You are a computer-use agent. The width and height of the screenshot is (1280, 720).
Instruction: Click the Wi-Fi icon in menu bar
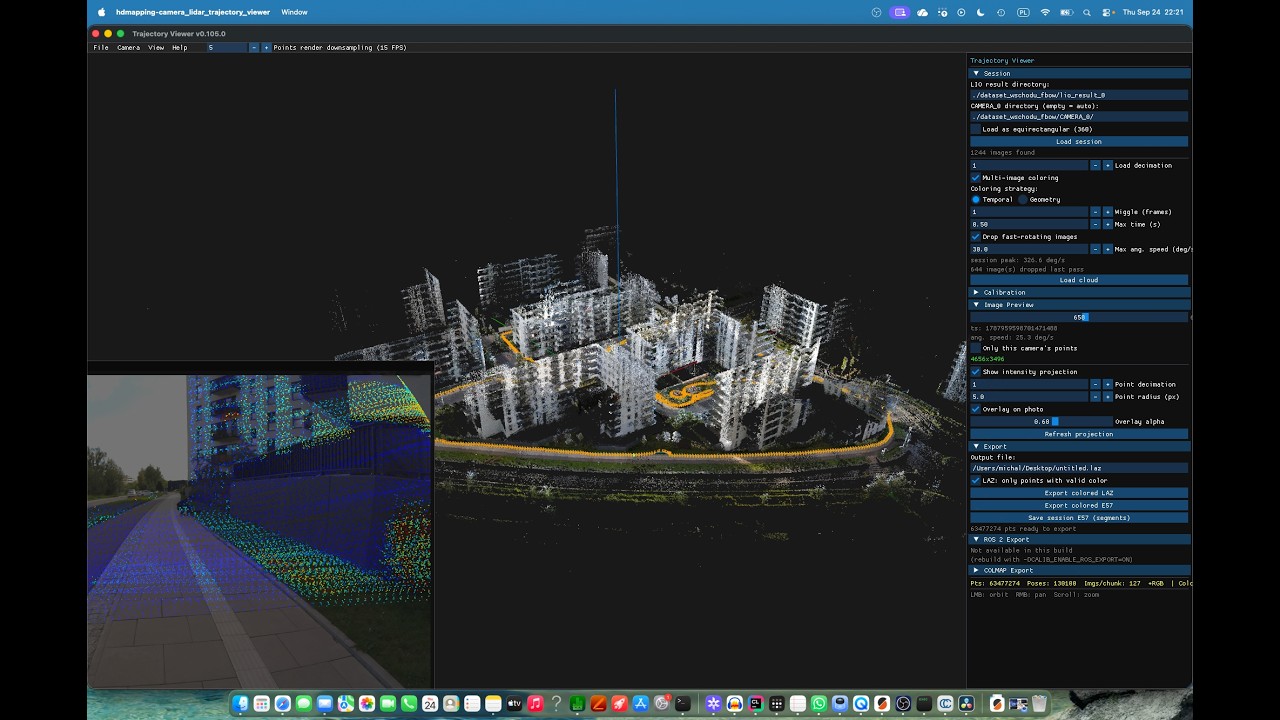click(1045, 12)
